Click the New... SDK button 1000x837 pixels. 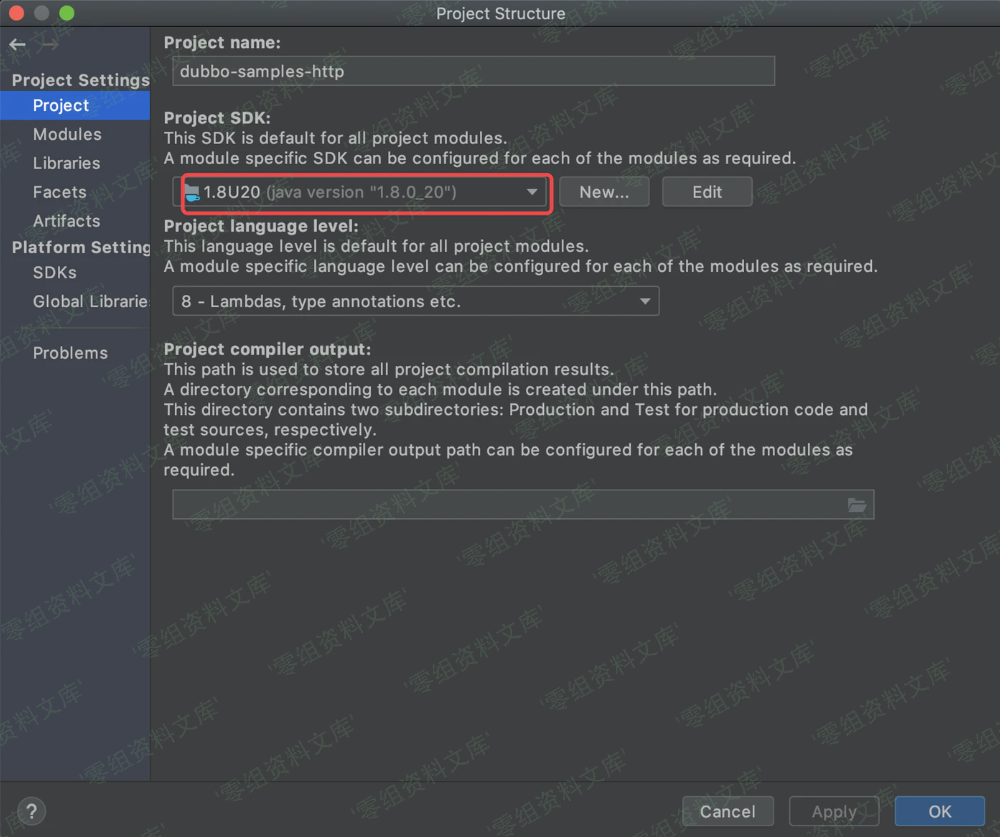[x=604, y=192]
